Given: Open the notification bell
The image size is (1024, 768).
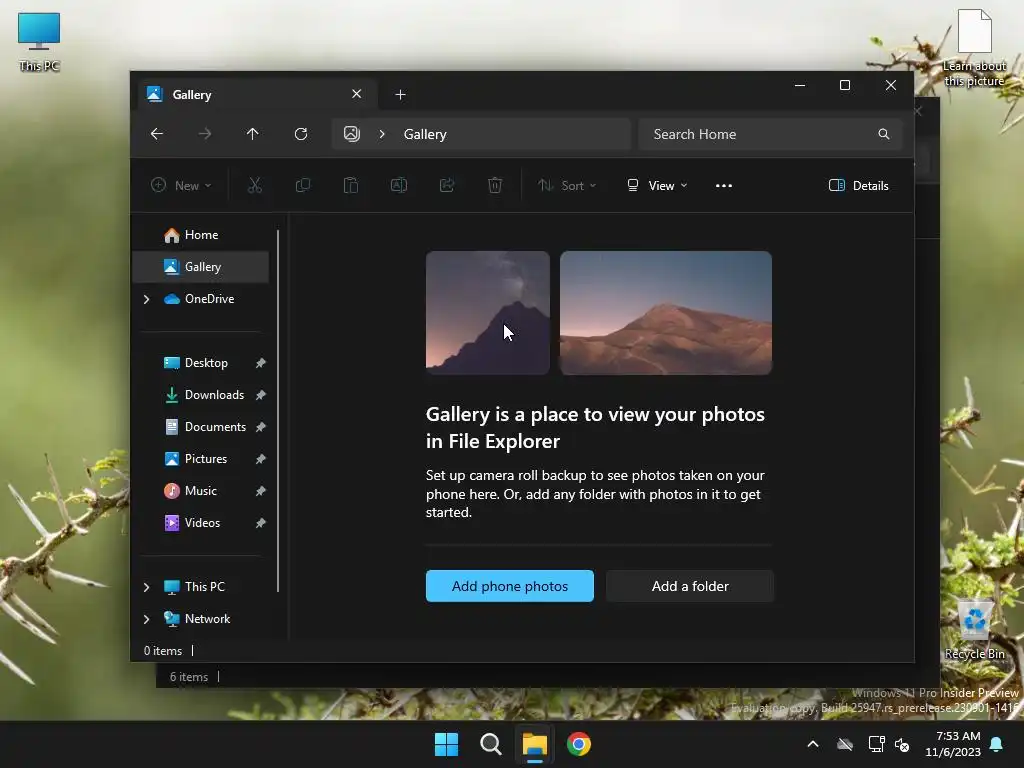Looking at the screenshot, I should [997, 744].
